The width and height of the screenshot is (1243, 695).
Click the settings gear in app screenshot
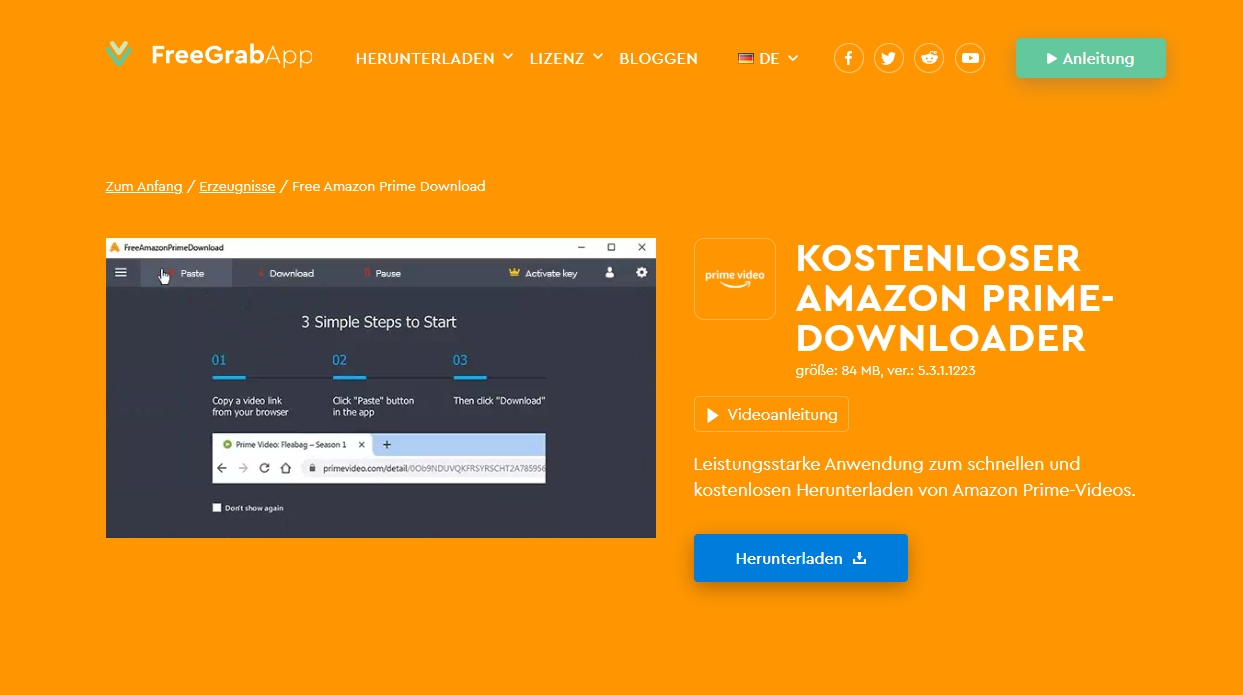[x=641, y=272]
